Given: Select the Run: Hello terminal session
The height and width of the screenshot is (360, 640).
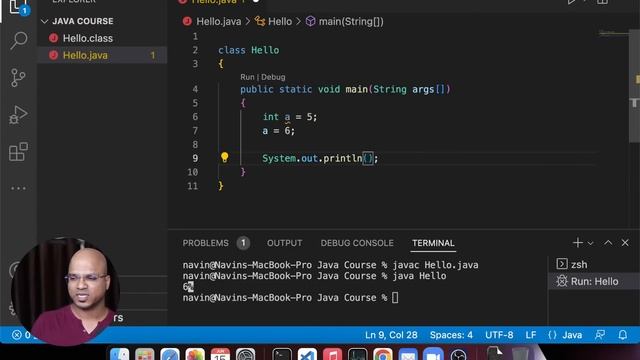Looking at the screenshot, I should pos(594,281).
